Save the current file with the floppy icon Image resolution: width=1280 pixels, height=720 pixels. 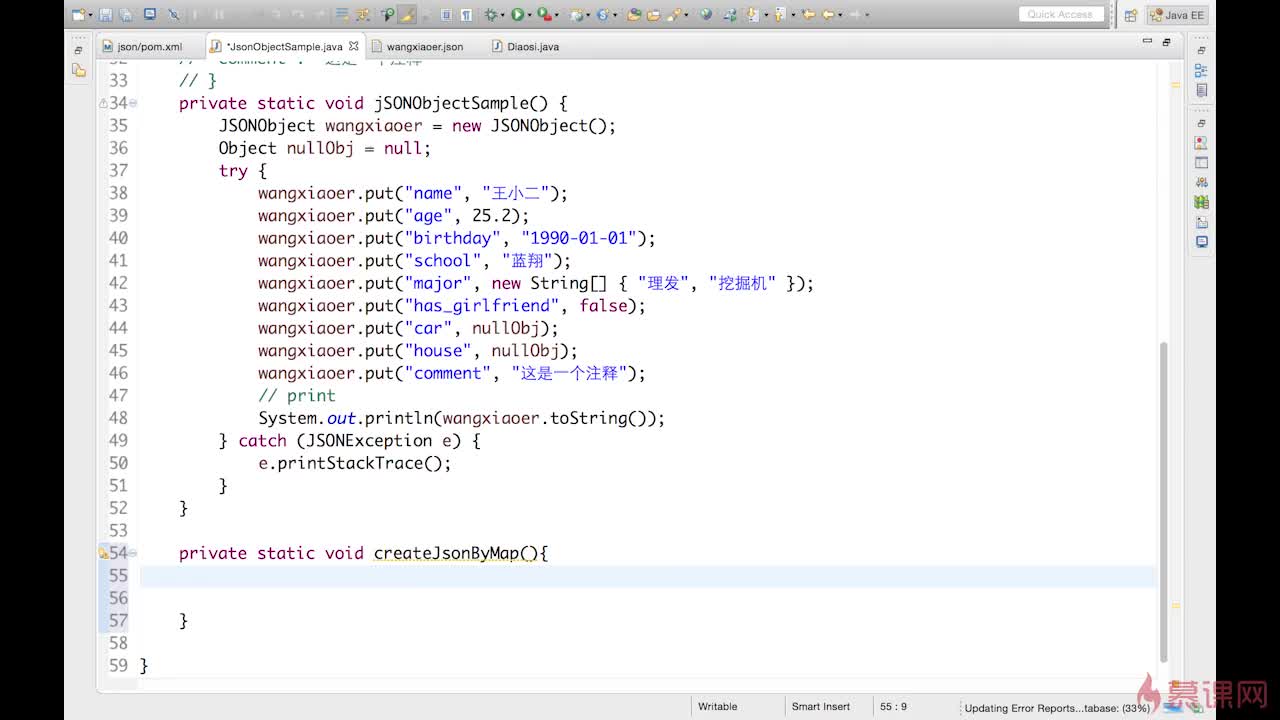(105, 15)
